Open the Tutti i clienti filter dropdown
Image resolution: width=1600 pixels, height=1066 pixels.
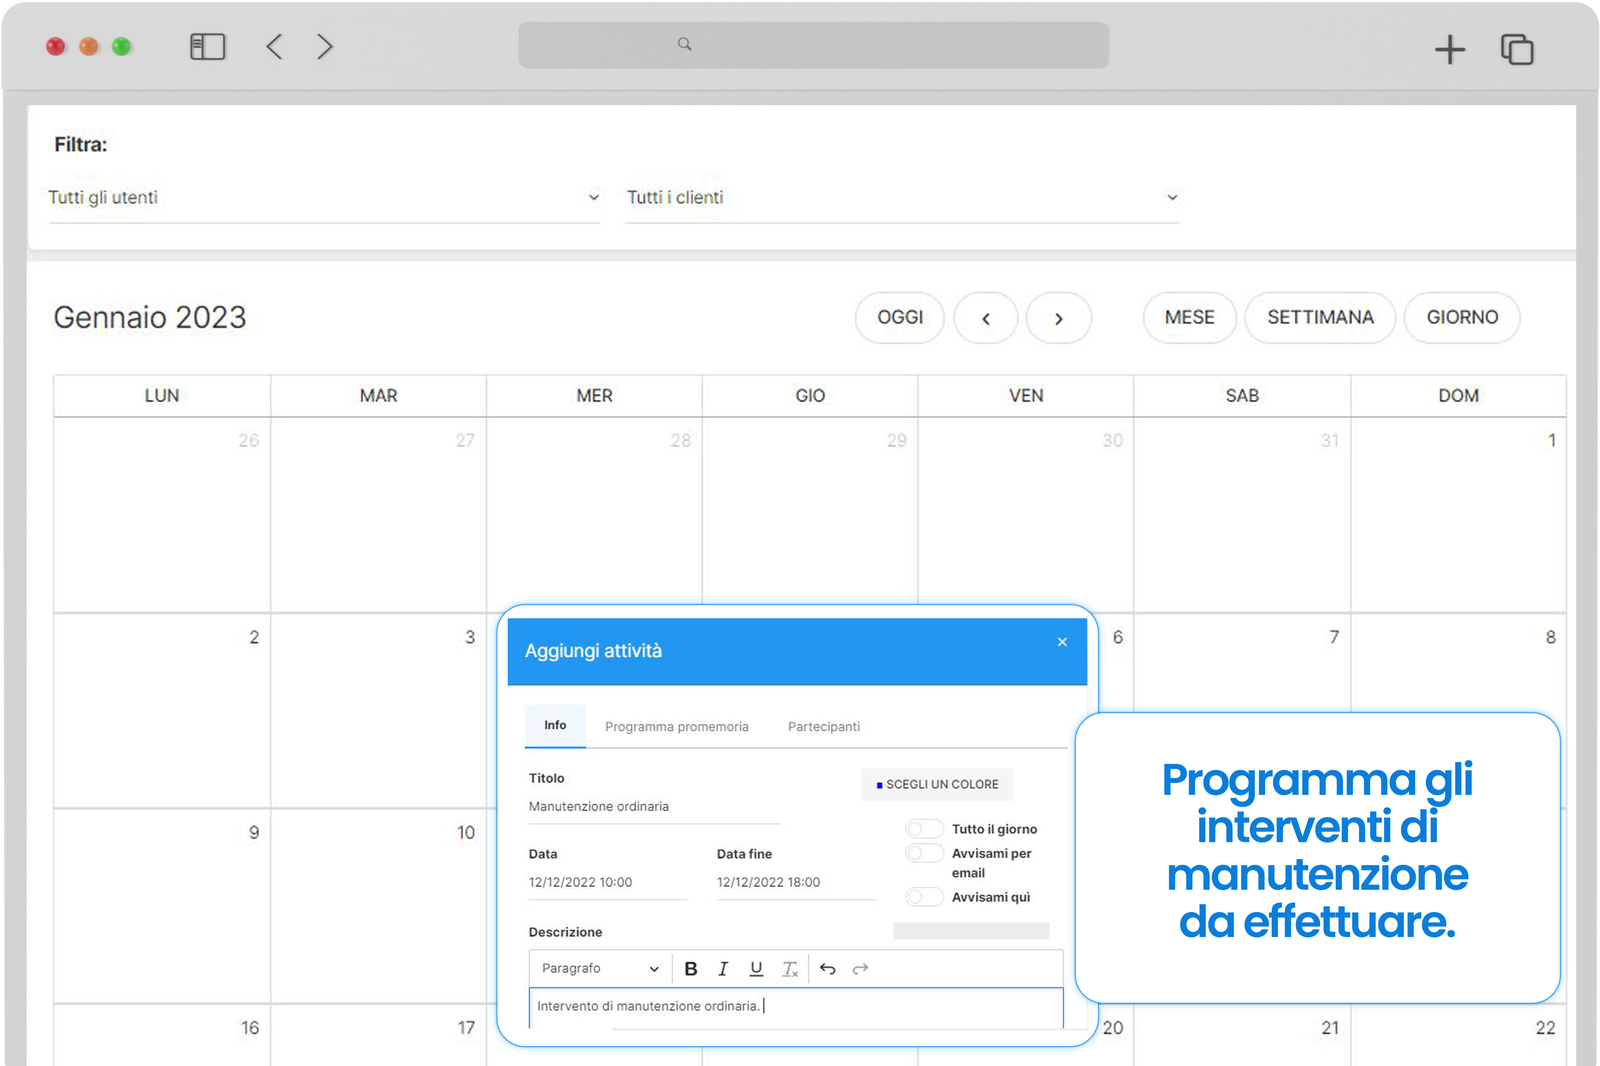(902, 198)
